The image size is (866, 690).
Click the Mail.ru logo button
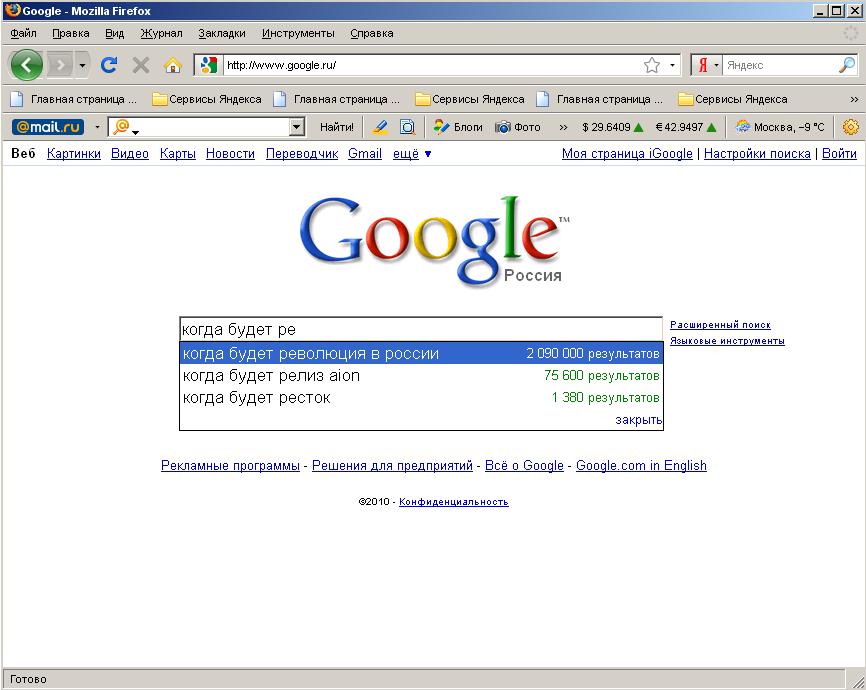click(47, 127)
